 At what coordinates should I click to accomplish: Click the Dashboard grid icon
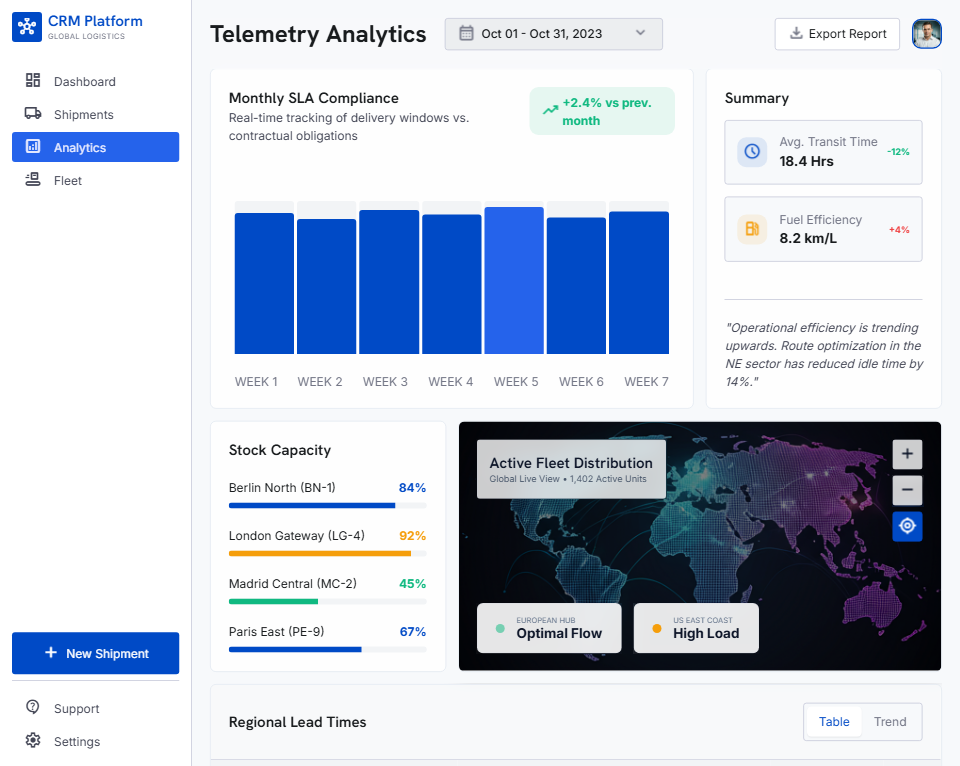(x=33, y=81)
